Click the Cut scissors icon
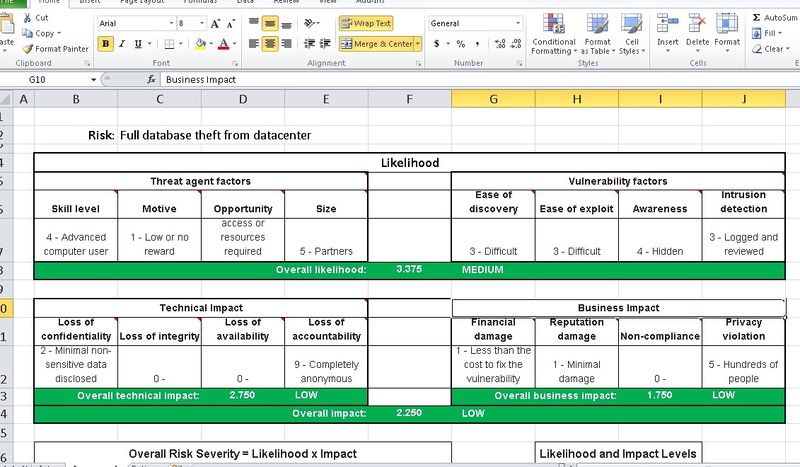This screenshot has height=467, width=800. point(28,18)
